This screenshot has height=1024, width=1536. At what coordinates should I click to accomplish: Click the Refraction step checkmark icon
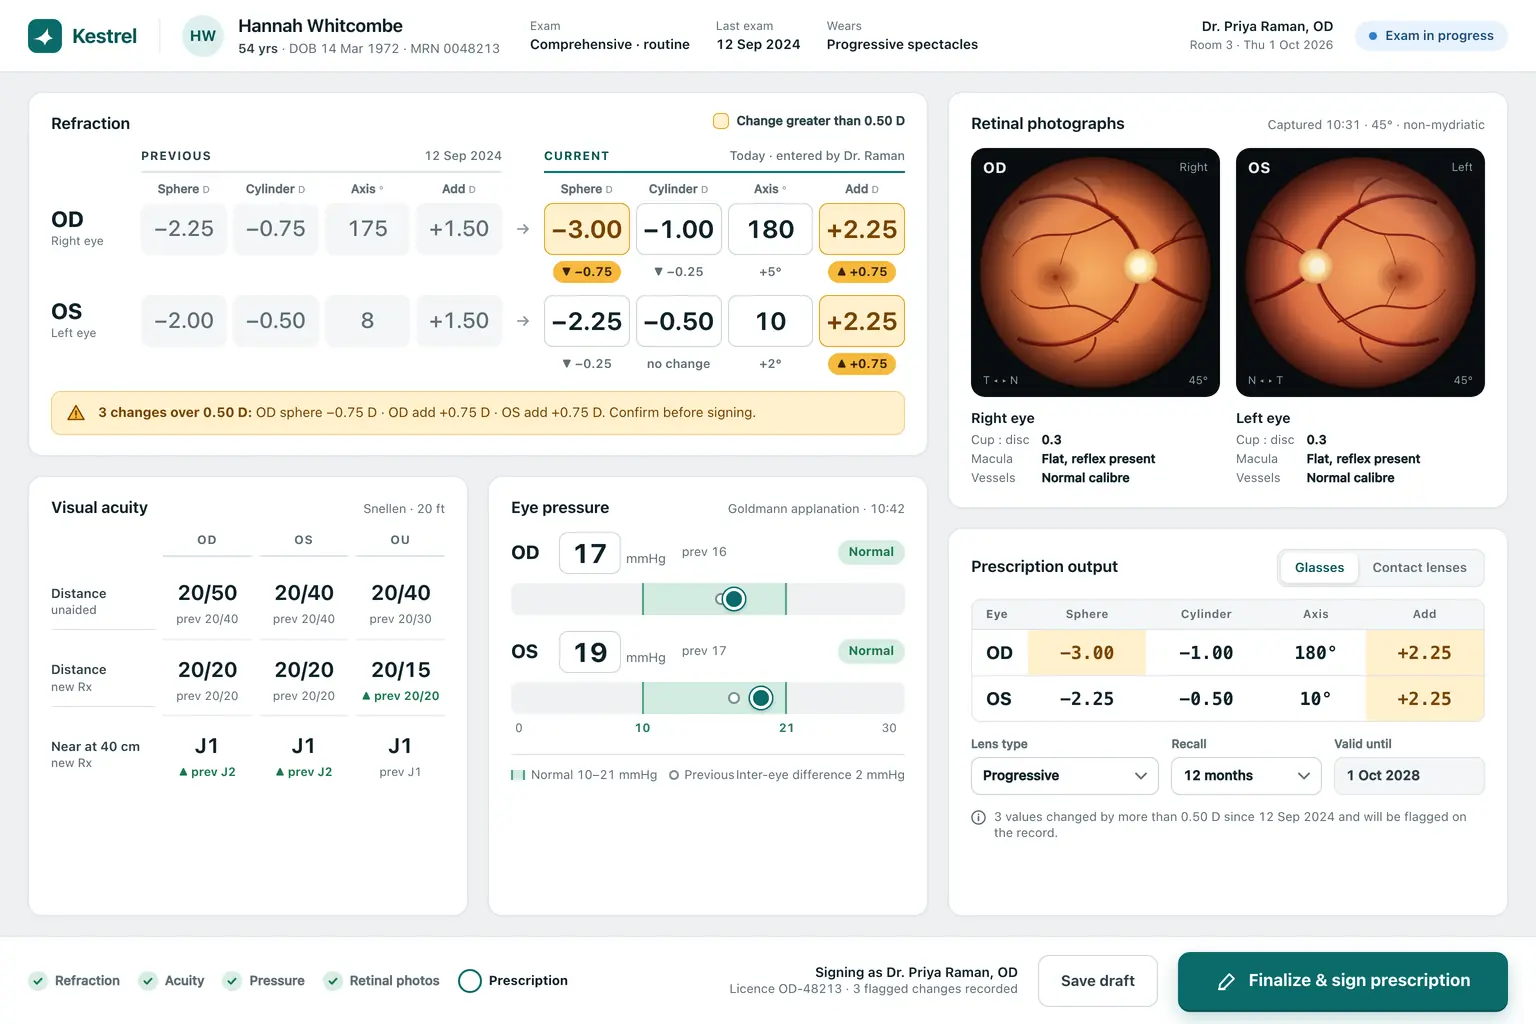click(38, 981)
